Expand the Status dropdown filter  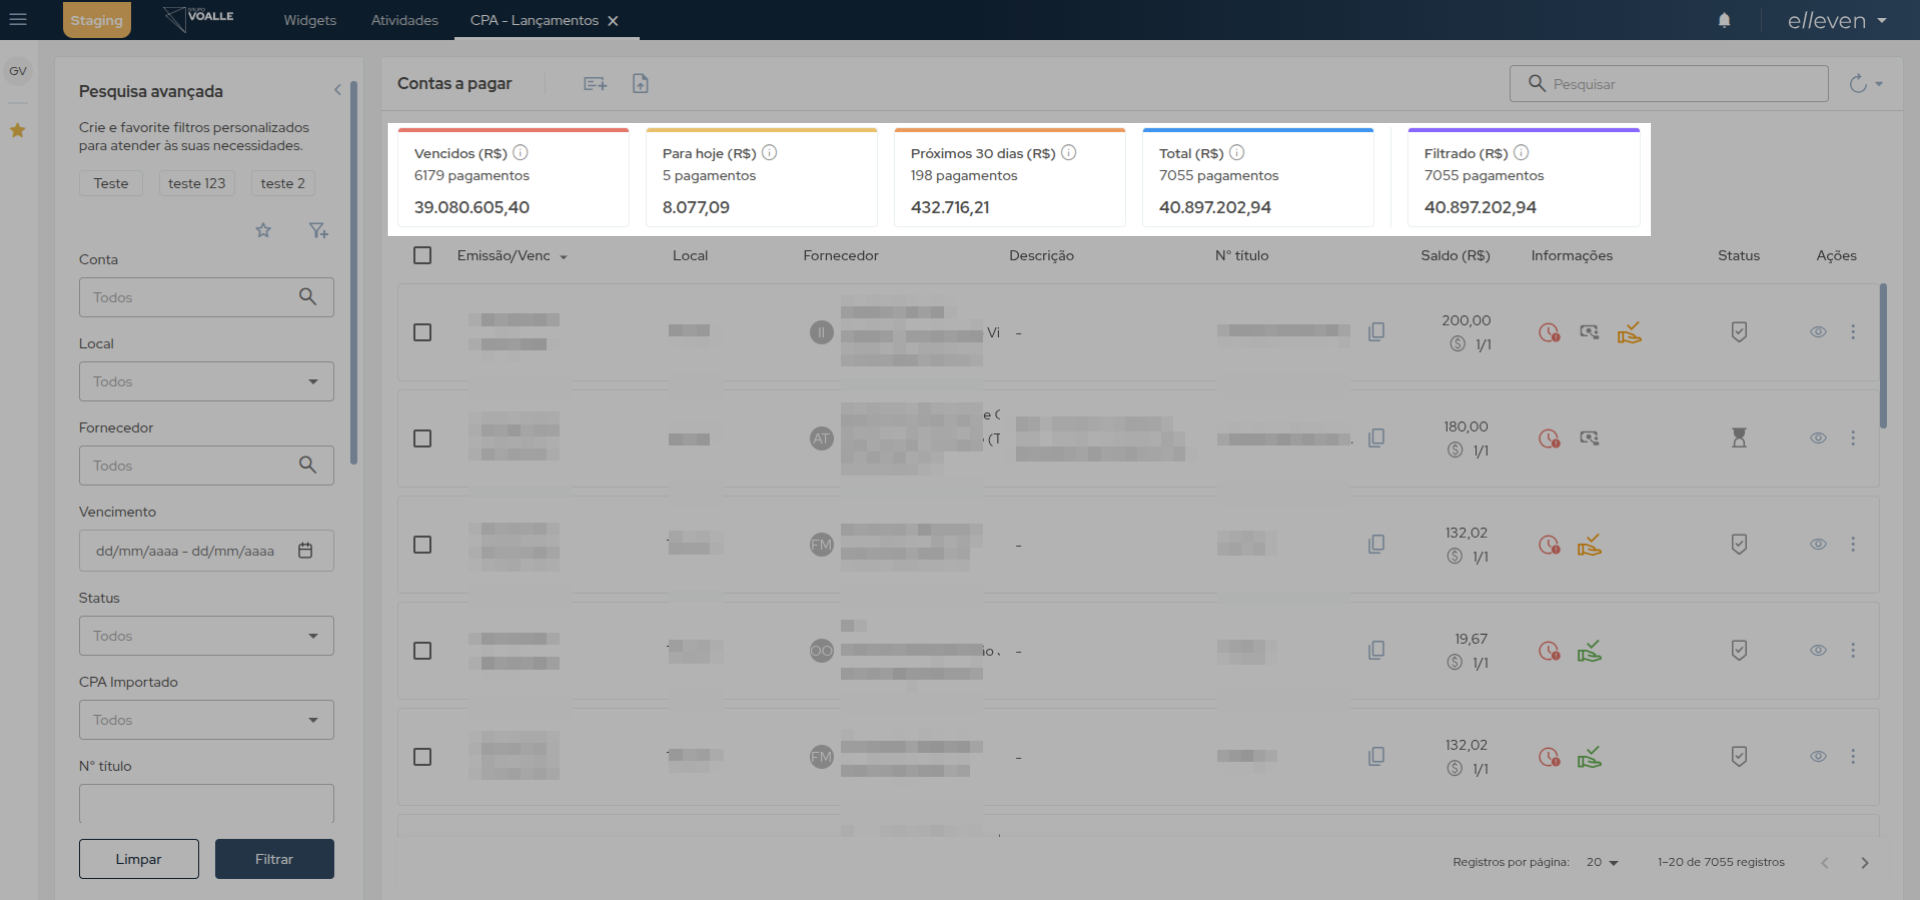coord(206,636)
